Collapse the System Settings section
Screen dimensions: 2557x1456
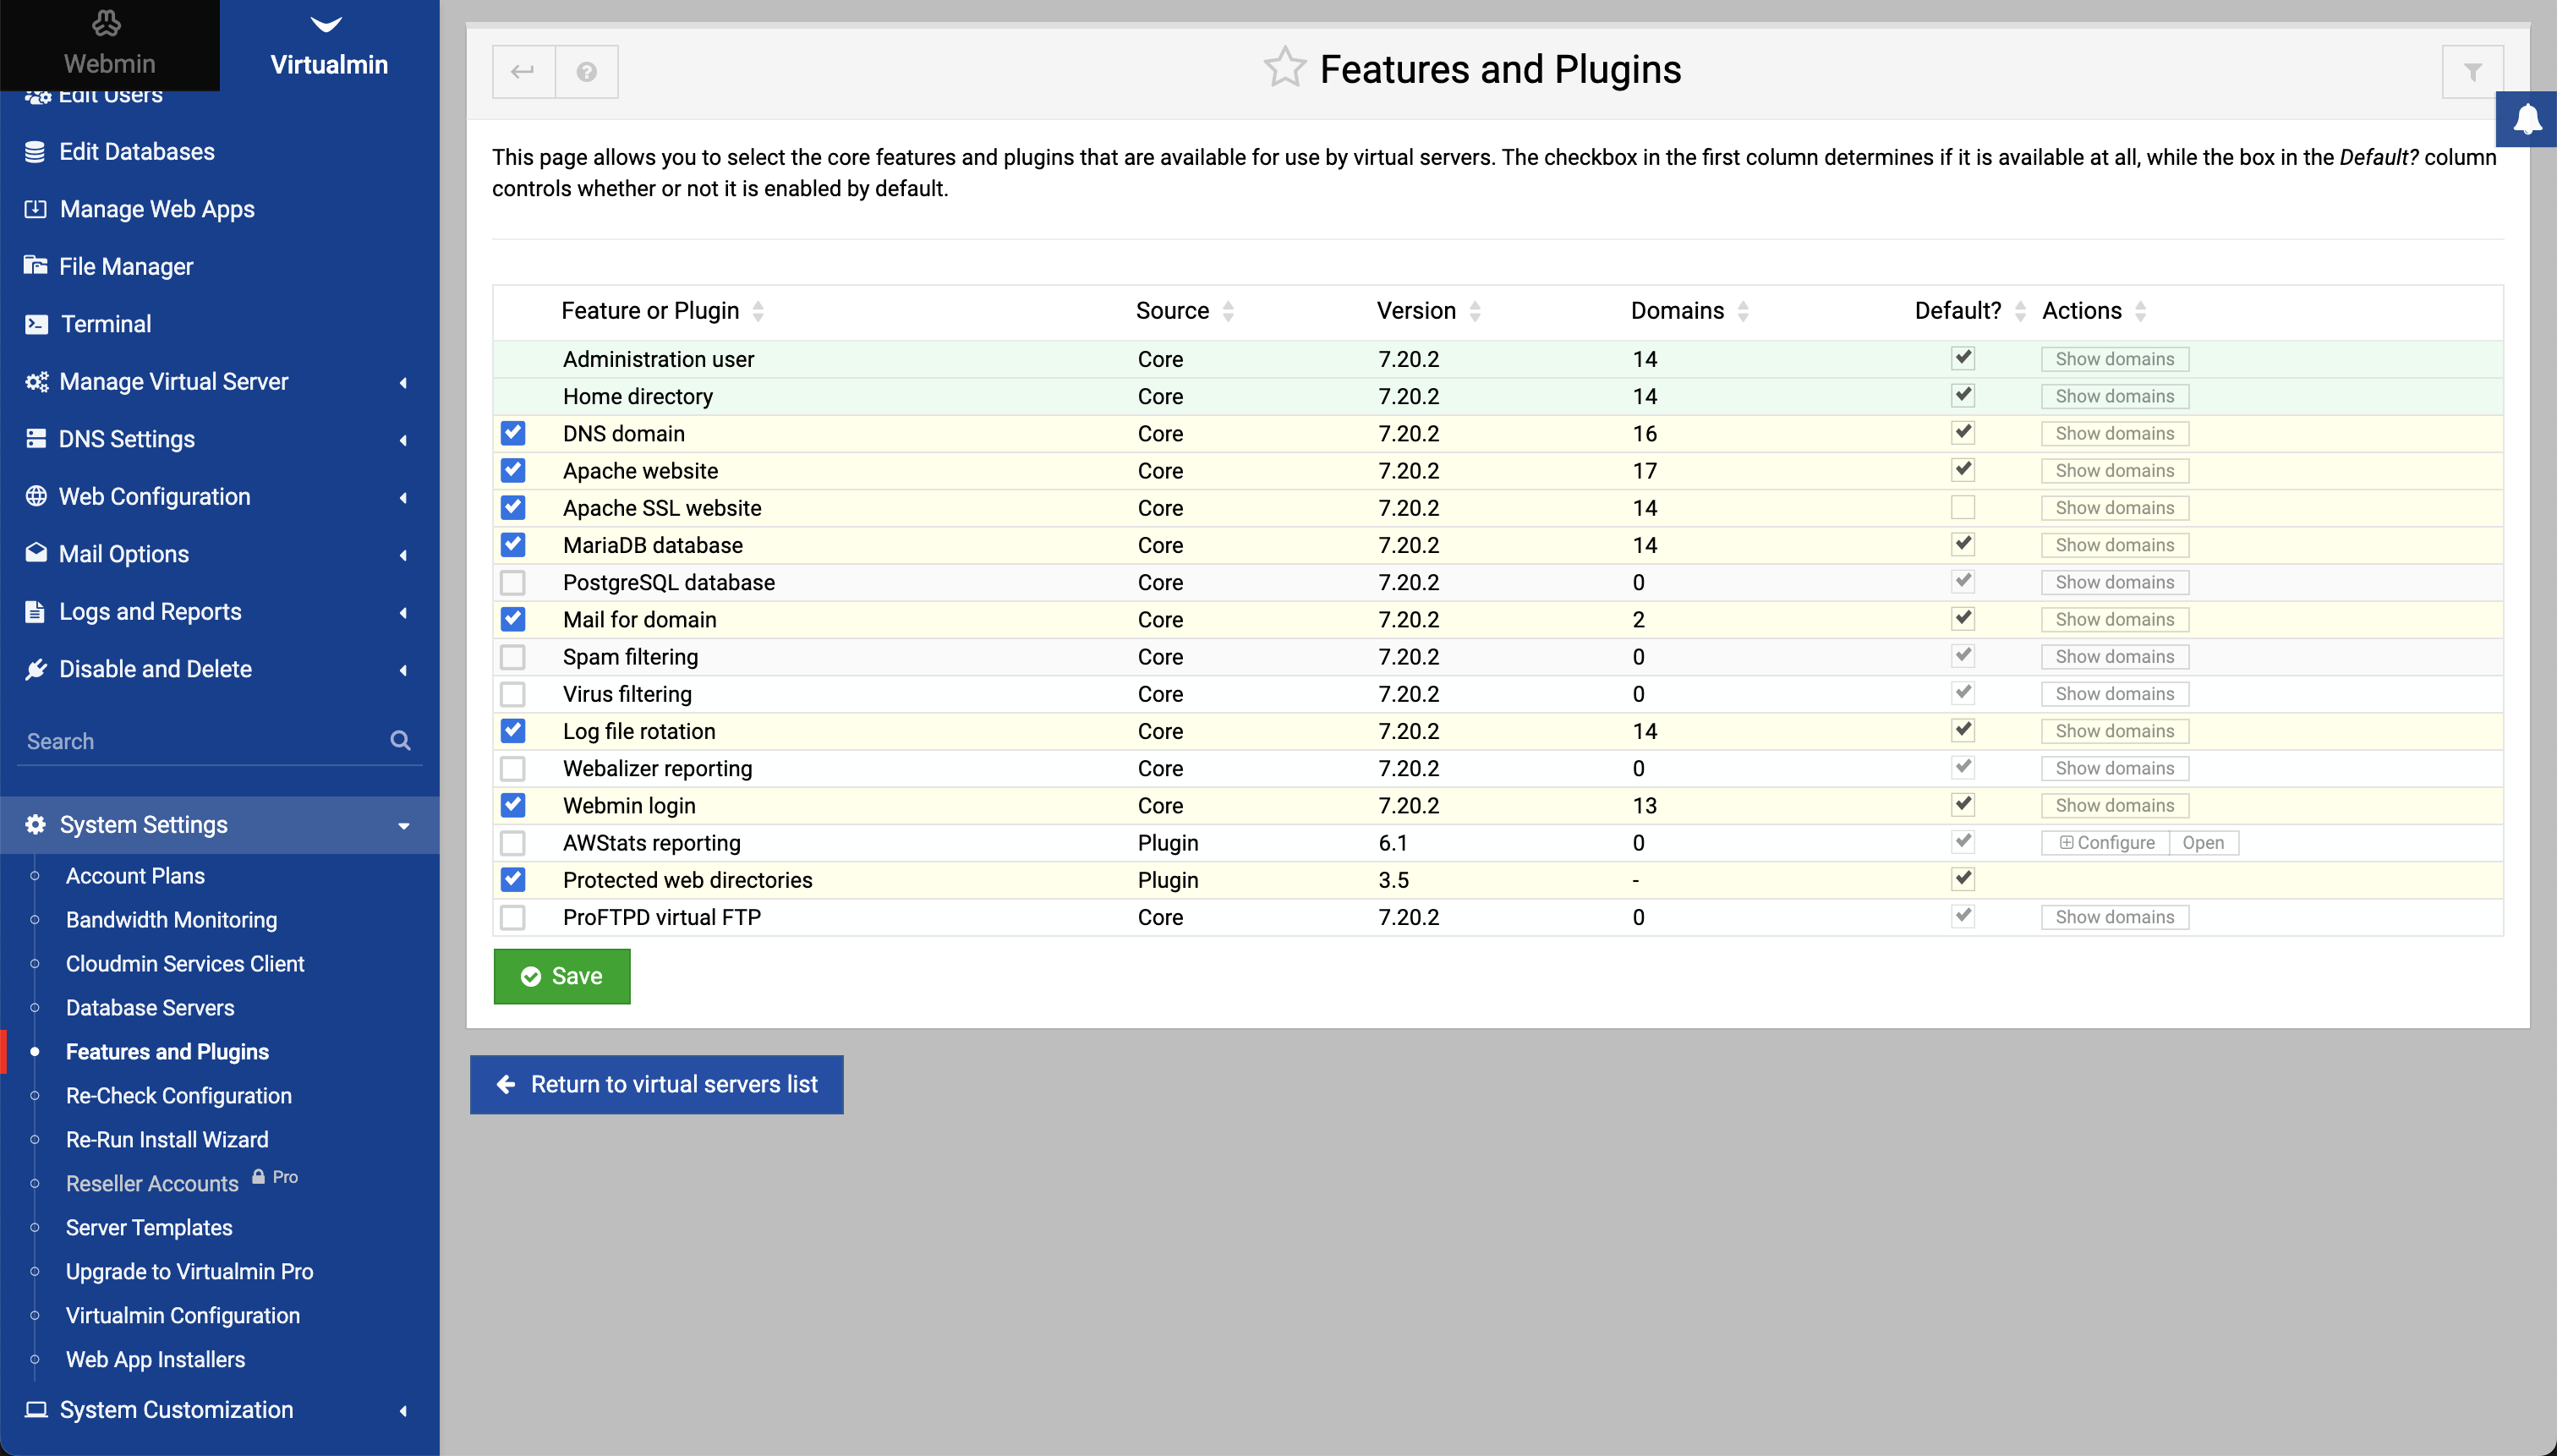point(144,825)
